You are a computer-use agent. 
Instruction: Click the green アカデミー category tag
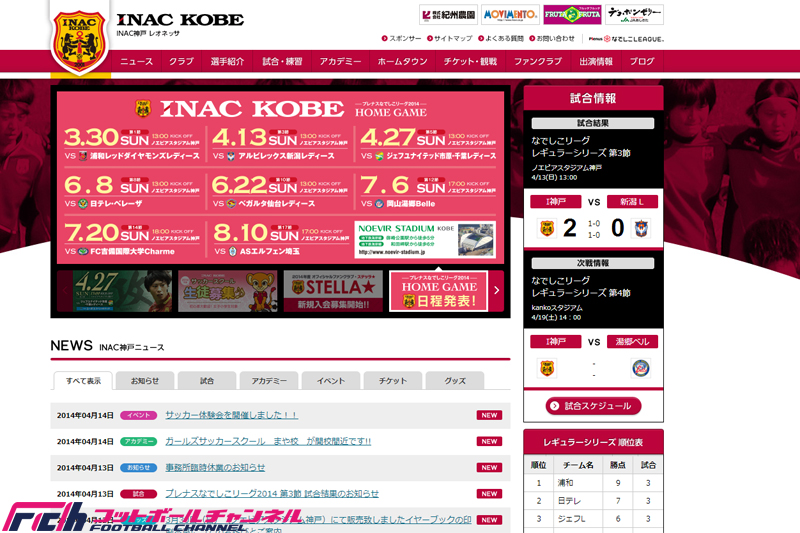[x=138, y=441]
